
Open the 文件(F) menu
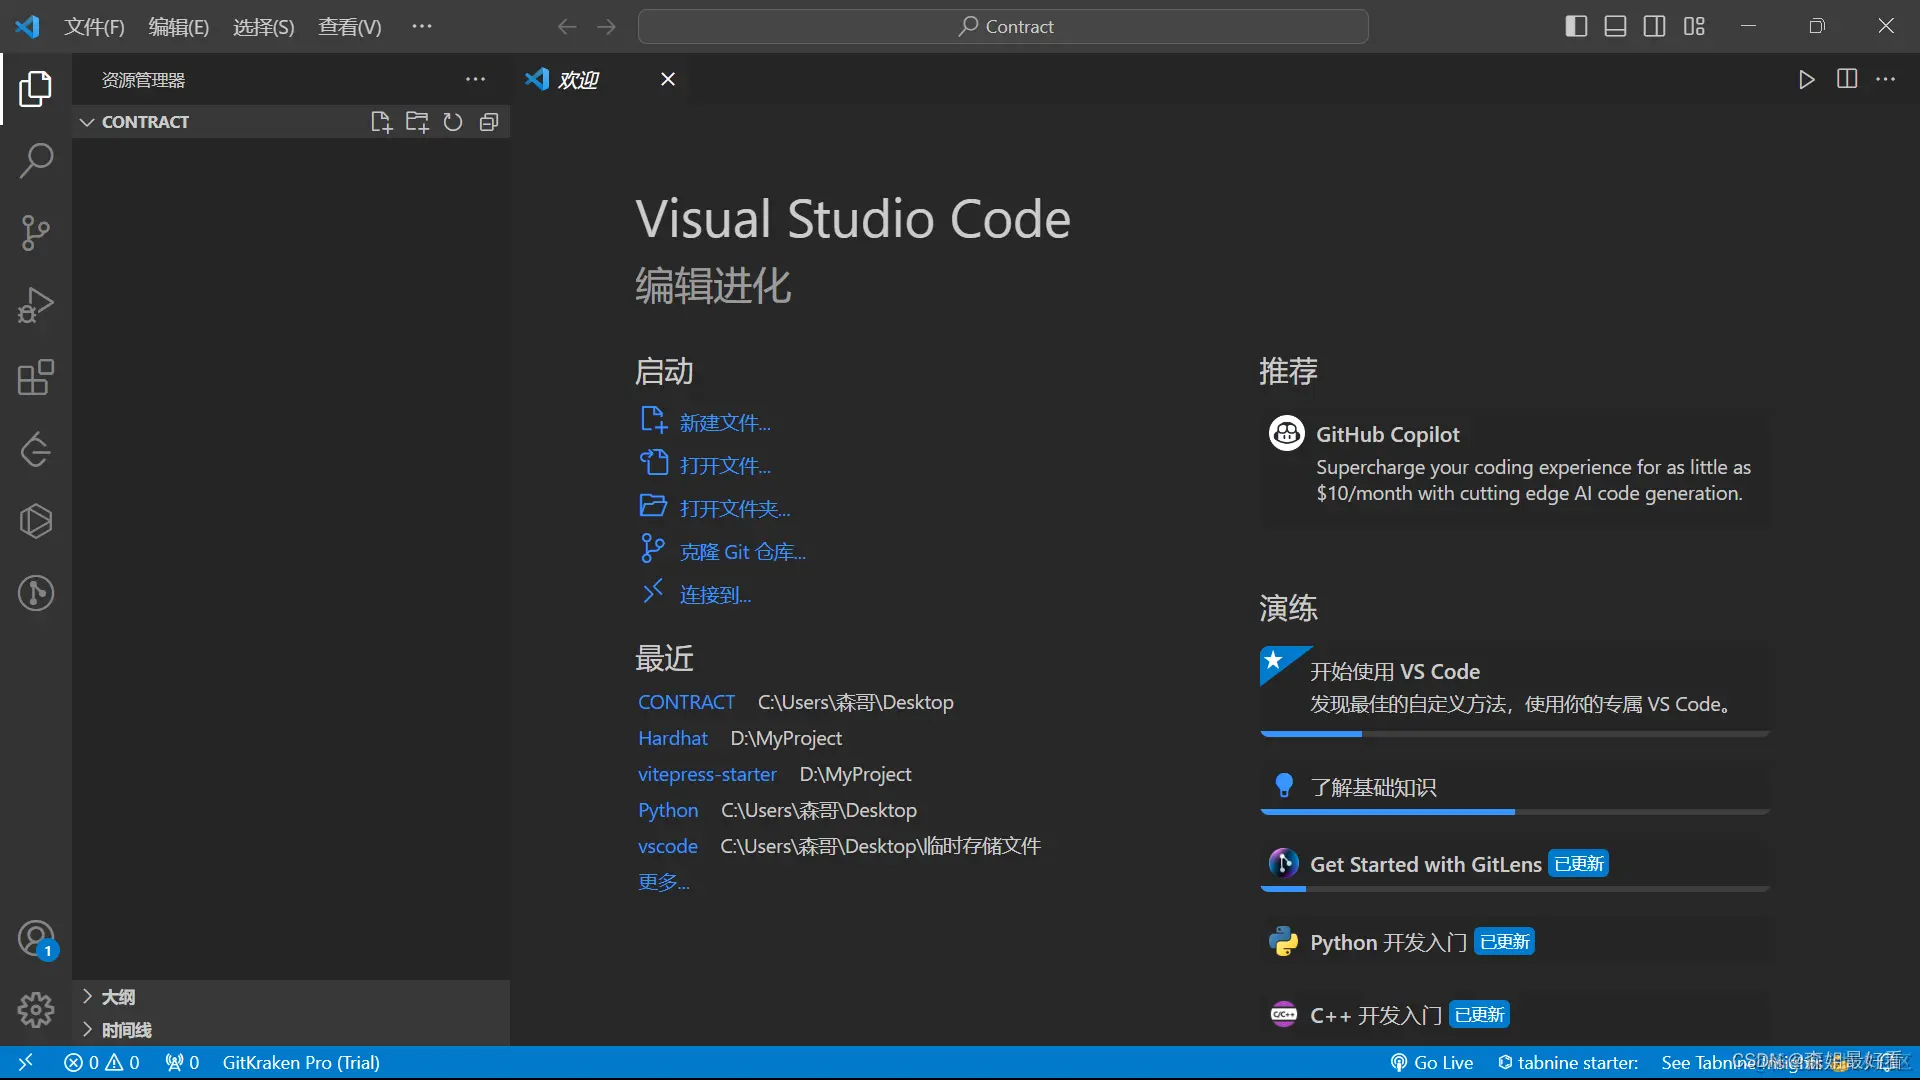(x=94, y=27)
